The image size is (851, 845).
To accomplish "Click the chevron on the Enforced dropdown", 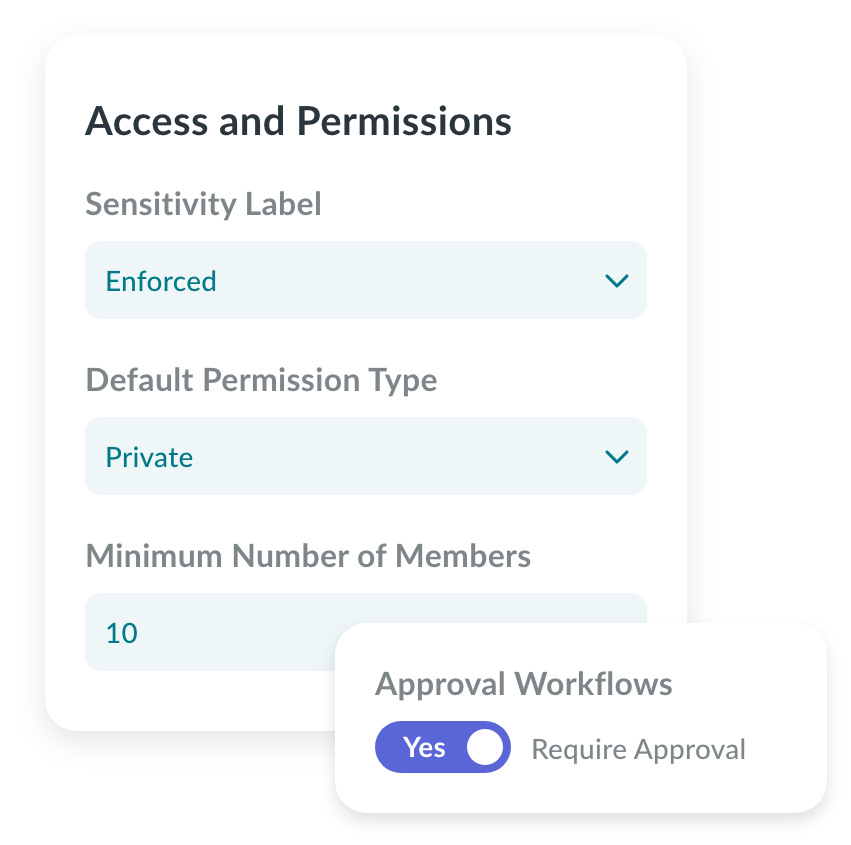I will pyautogui.click(x=617, y=281).
